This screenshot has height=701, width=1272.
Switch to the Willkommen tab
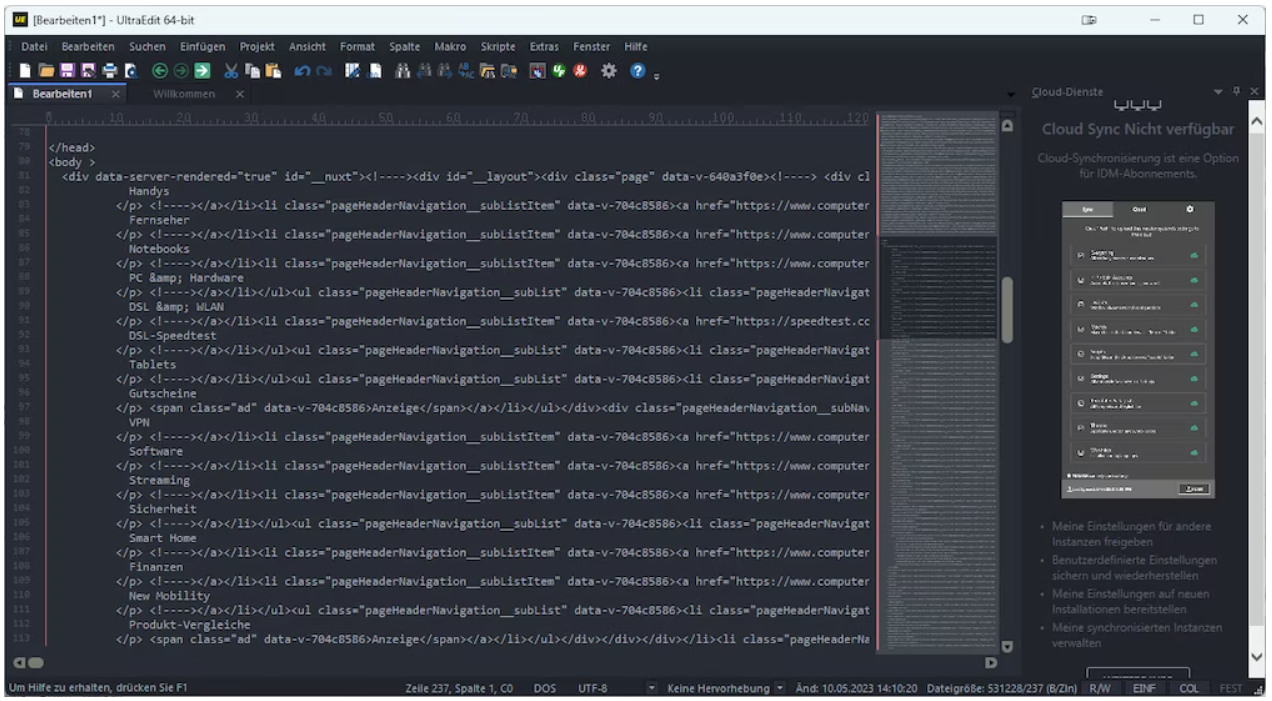coord(184,94)
